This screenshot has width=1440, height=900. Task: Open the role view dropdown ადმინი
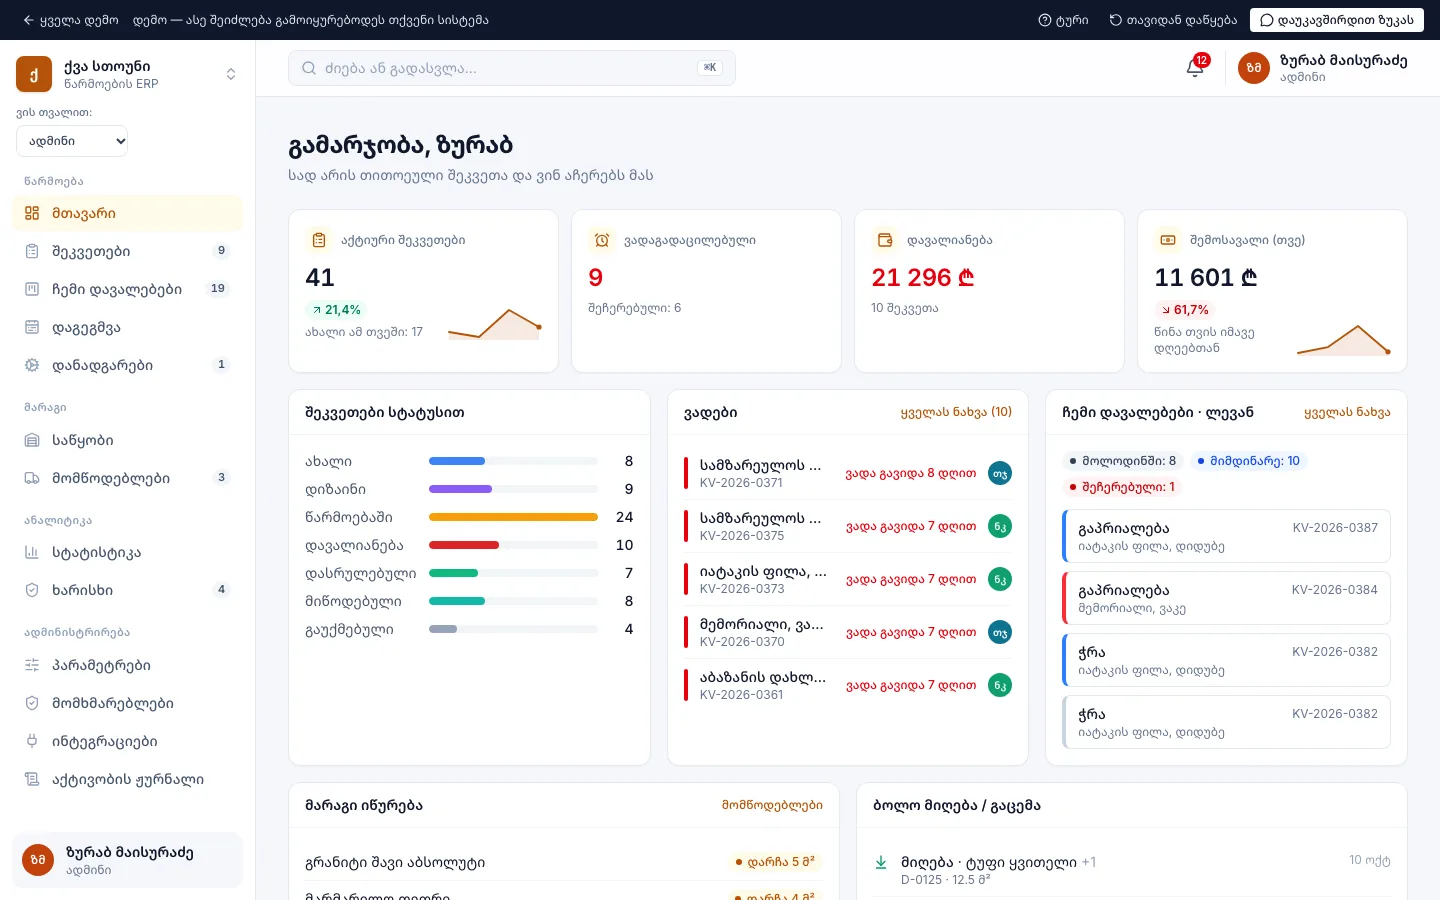pos(72,141)
